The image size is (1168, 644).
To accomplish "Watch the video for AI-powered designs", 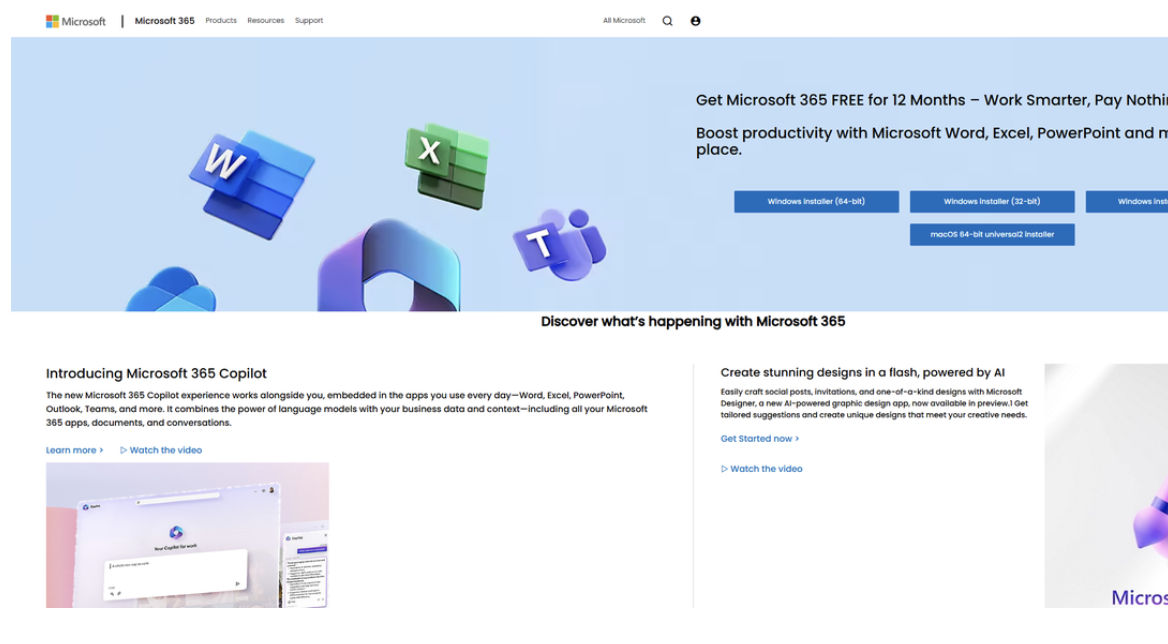I will click(x=761, y=469).
